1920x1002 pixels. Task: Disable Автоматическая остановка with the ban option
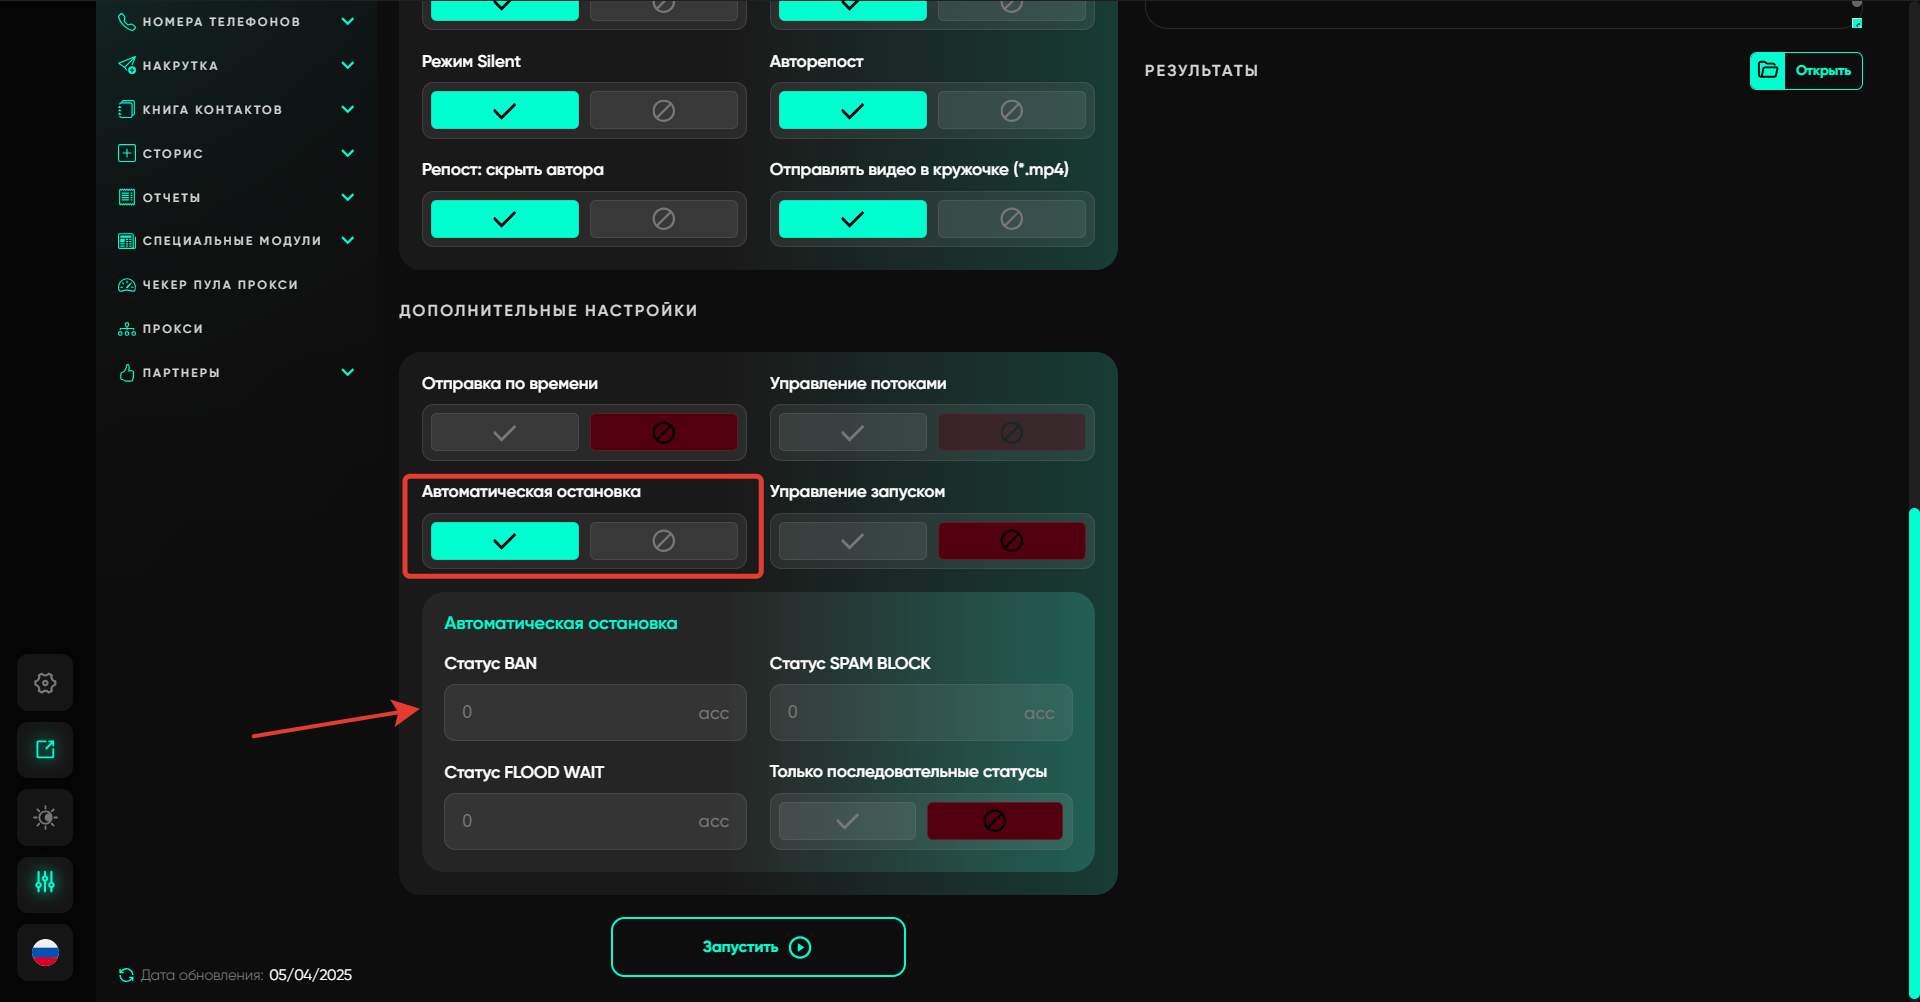[663, 541]
